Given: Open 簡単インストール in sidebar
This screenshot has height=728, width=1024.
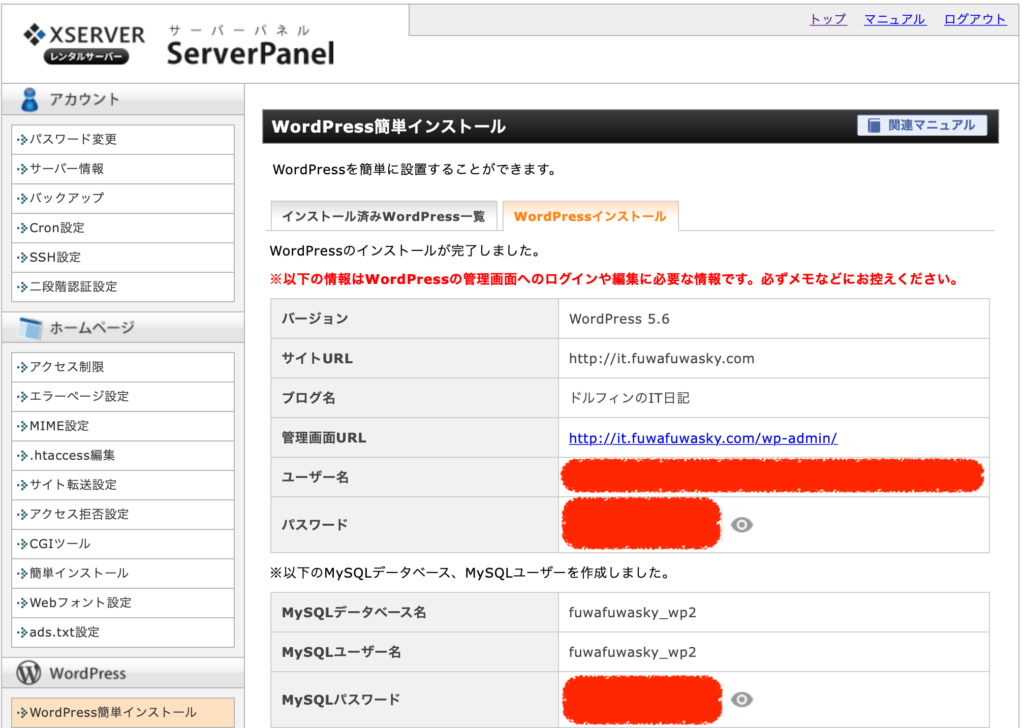Looking at the screenshot, I should 123,573.
